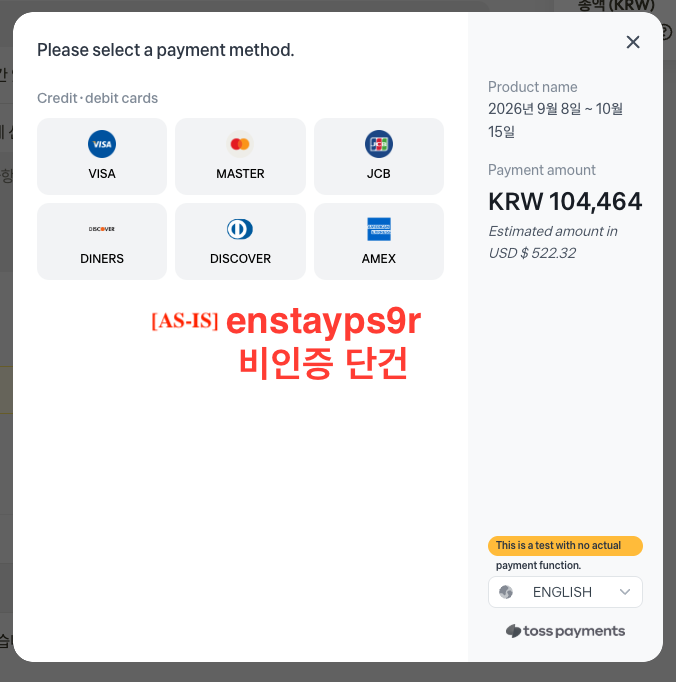Click the DINERS payment option label
This screenshot has width=676, height=682.
102,259
